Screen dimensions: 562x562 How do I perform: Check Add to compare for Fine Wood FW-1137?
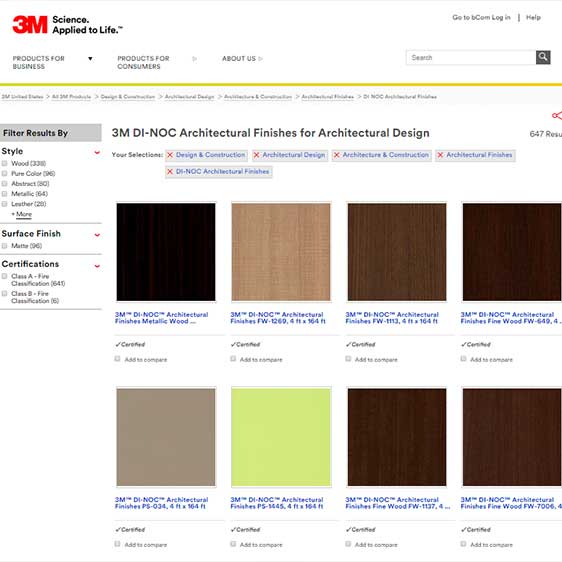348,544
